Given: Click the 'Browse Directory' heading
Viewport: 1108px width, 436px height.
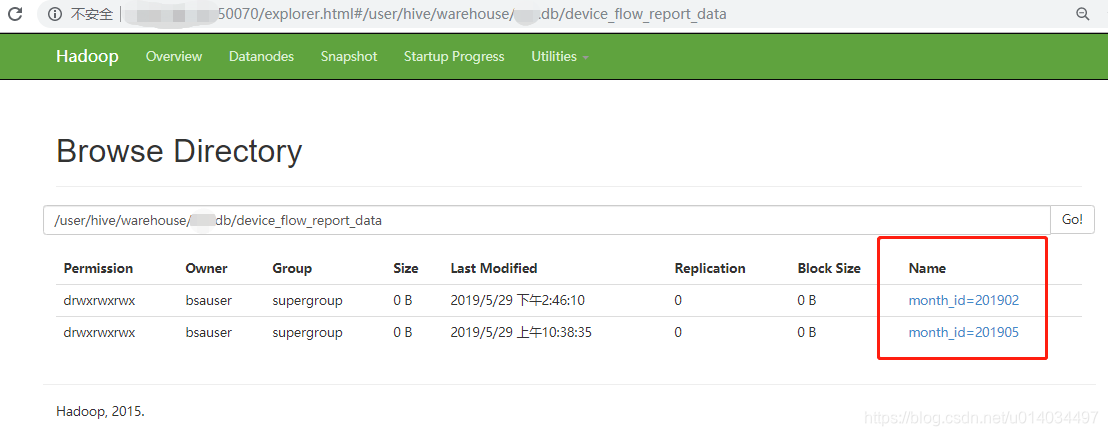Looking at the screenshot, I should pyautogui.click(x=179, y=151).
